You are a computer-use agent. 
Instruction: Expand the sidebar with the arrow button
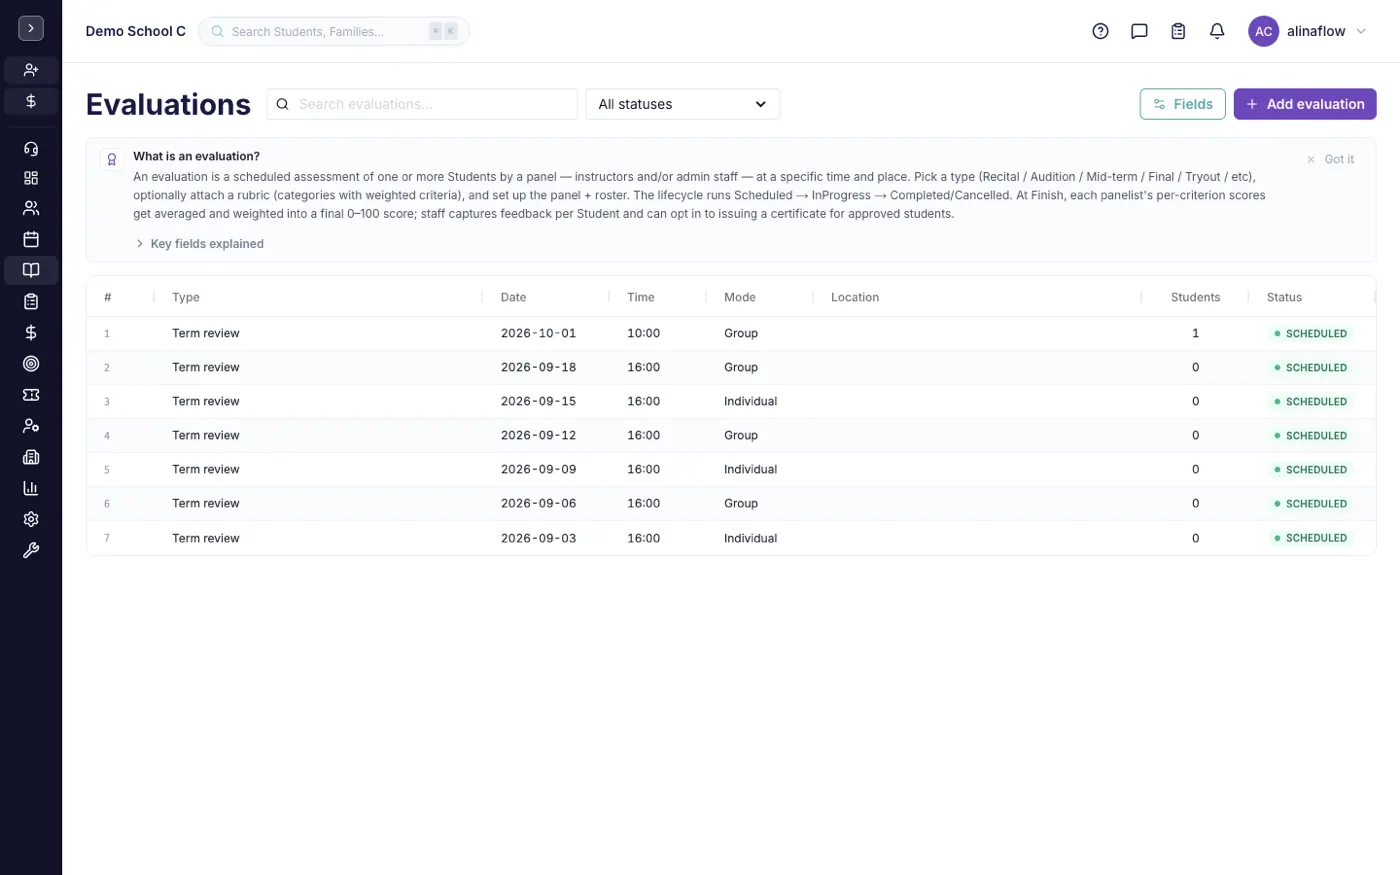point(31,29)
